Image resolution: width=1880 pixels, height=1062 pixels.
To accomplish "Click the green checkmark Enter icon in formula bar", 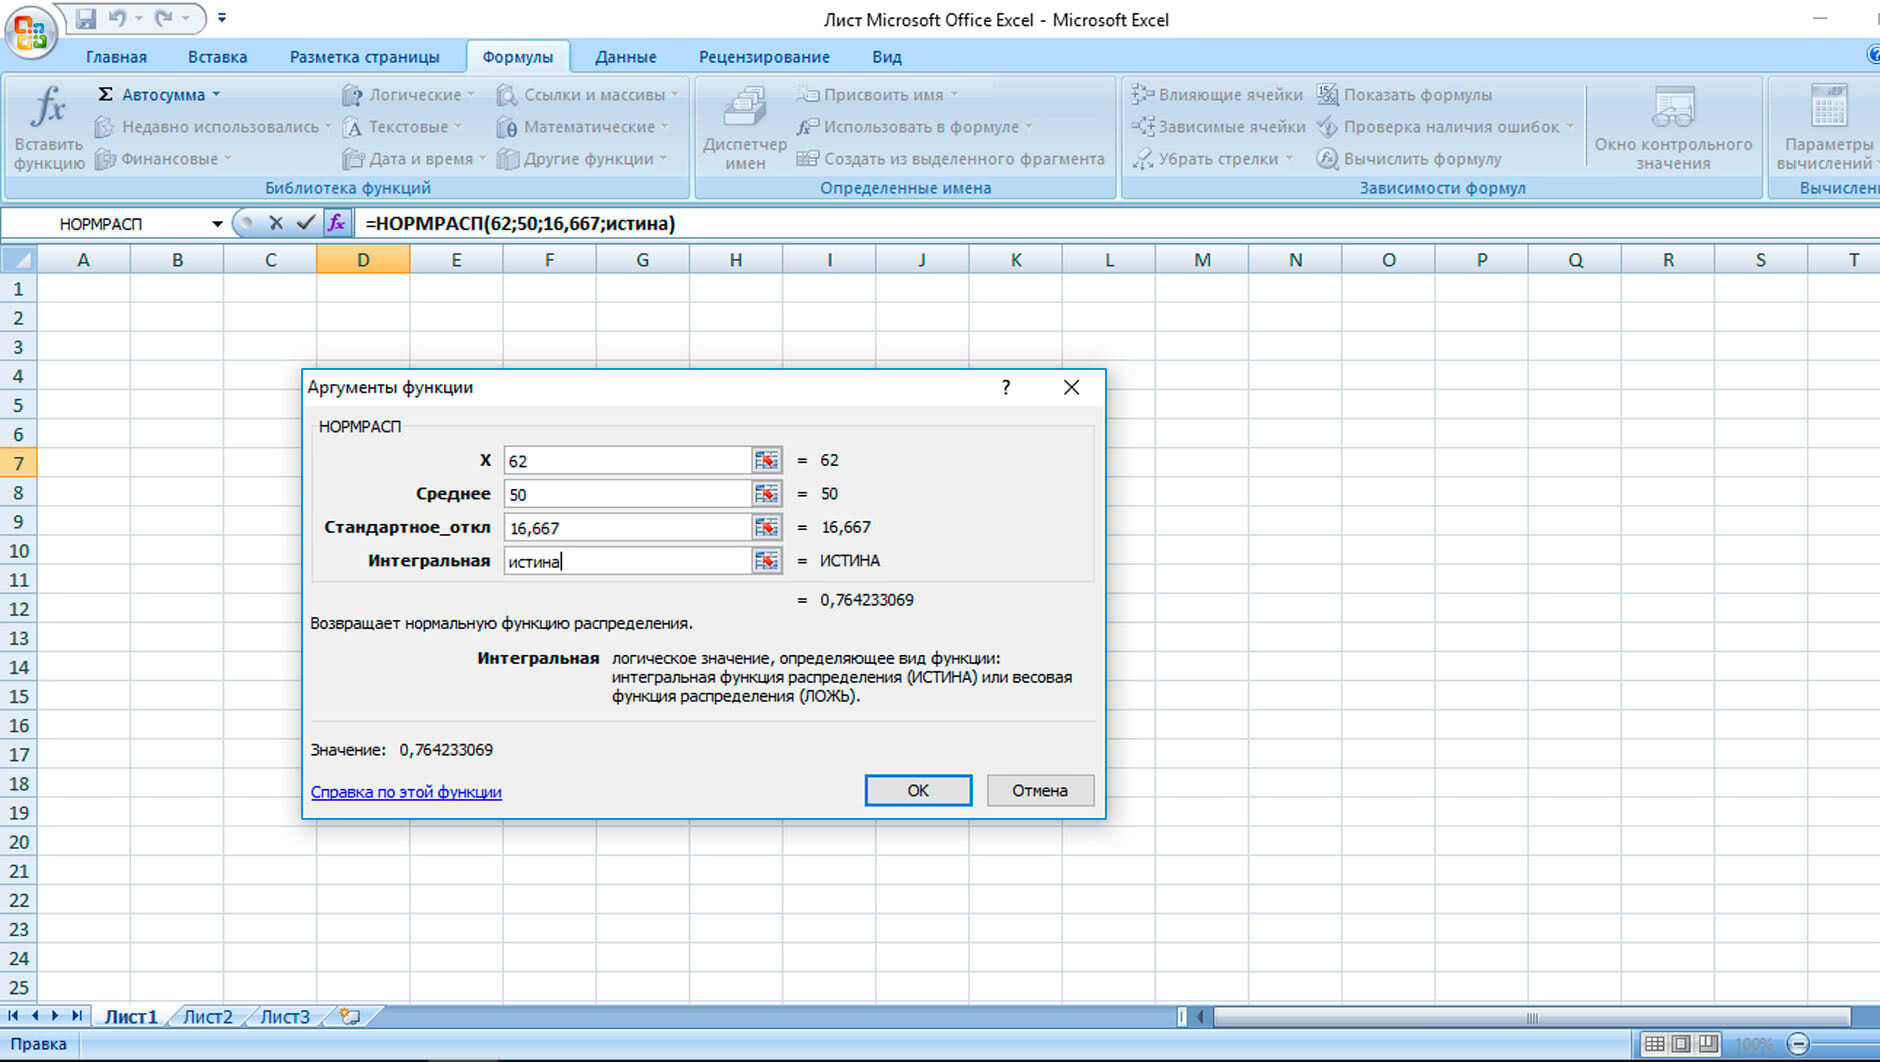I will (x=306, y=223).
